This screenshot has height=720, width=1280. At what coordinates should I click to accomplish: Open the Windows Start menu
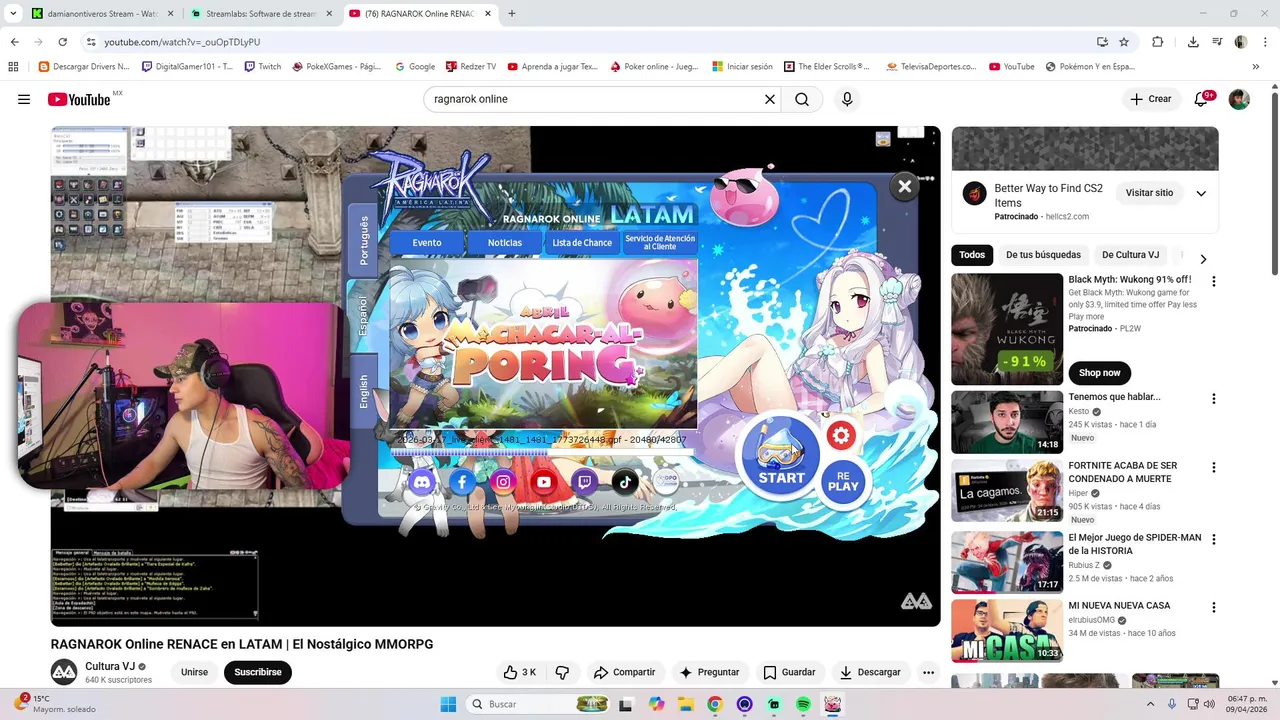pyautogui.click(x=448, y=704)
